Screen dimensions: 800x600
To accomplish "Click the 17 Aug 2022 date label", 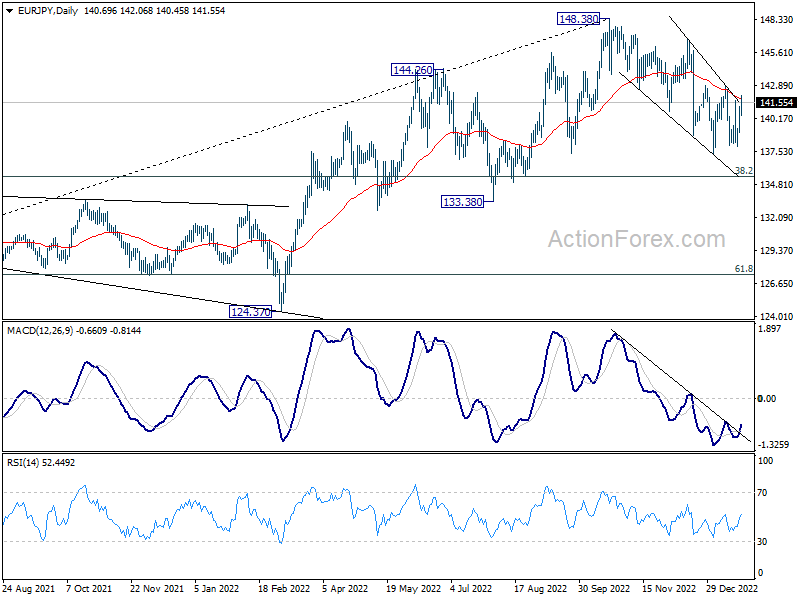I will pyautogui.click(x=540, y=588).
